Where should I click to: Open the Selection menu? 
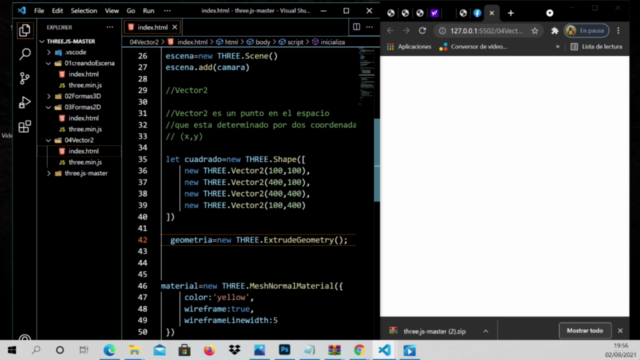click(84, 11)
